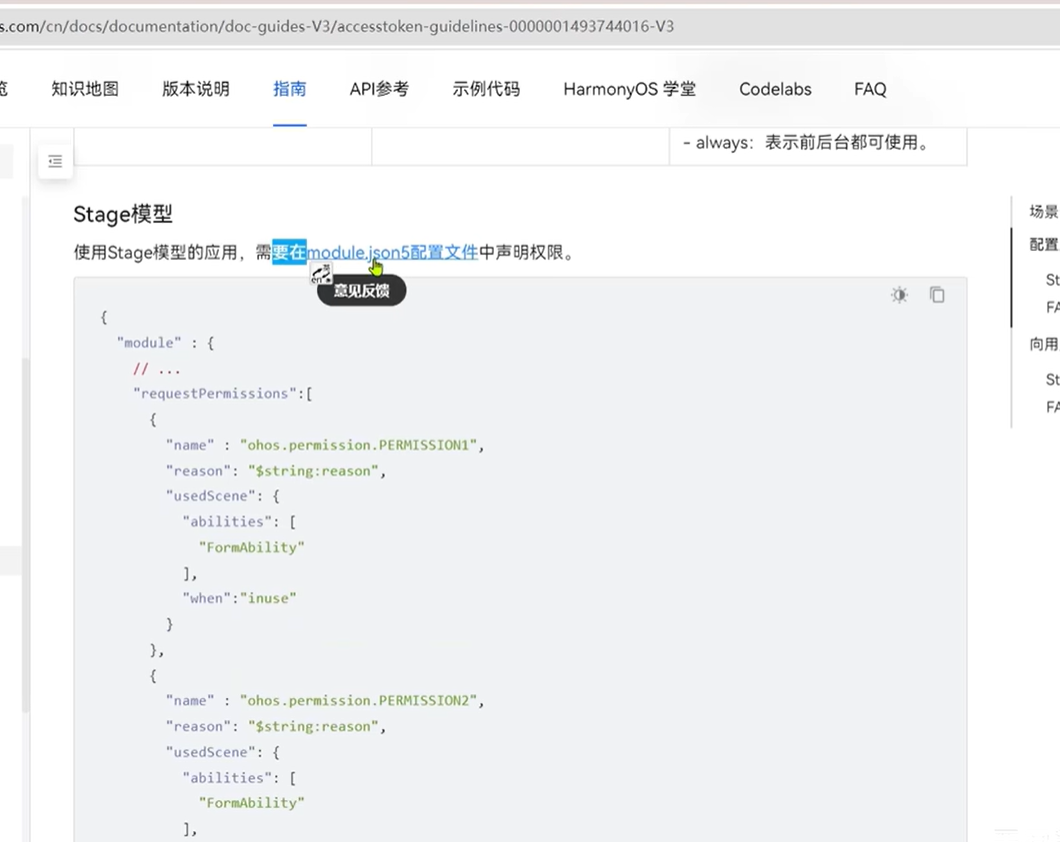
Task: Click the Stage模型 section heading
Action: (123, 214)
